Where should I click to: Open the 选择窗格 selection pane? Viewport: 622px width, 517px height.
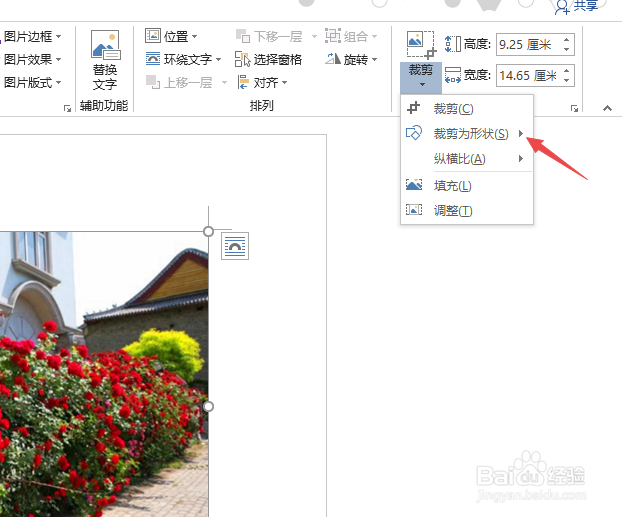point(269,60)
